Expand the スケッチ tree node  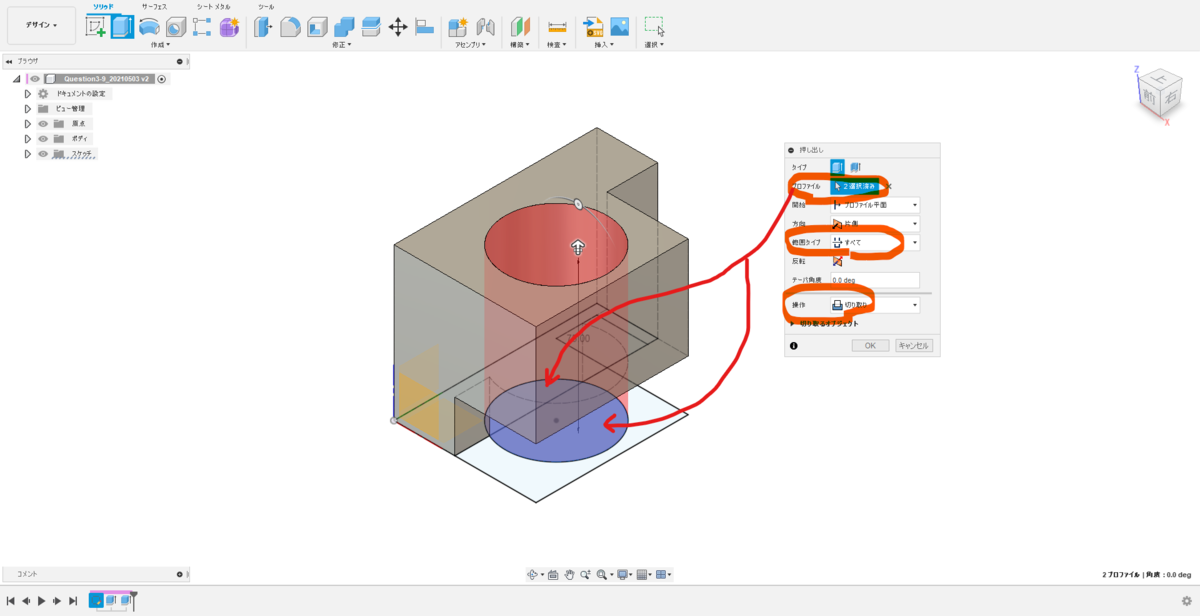coord(28,154)
